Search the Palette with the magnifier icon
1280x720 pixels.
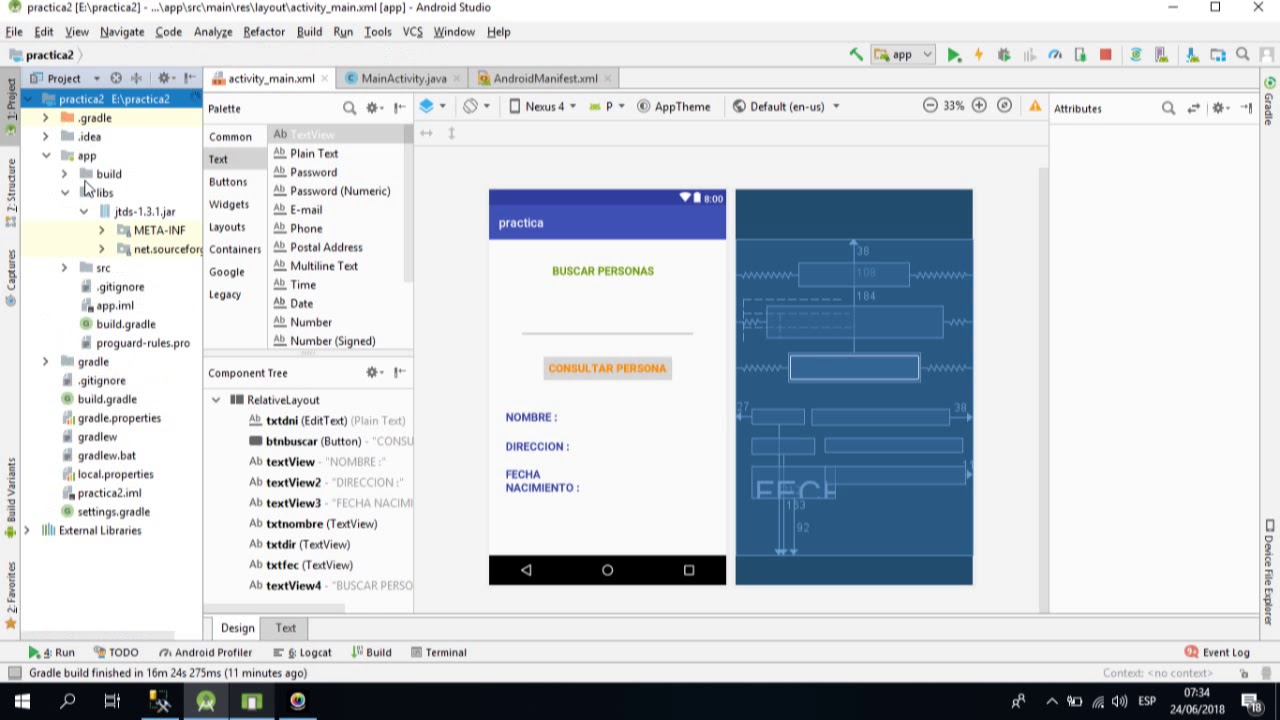click(349, 108)
